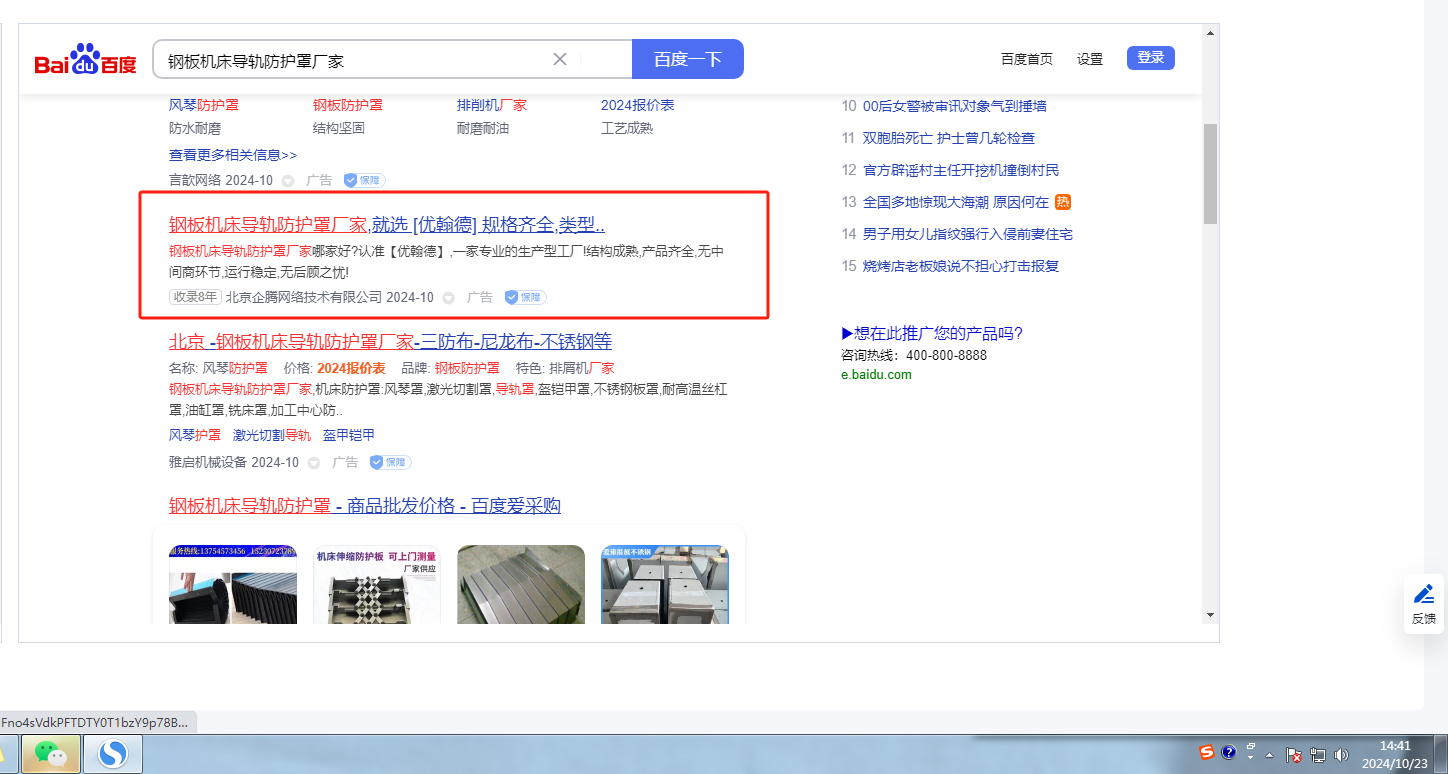Click the 保障 badge beside 北京企腾网络技术有限公司
This screenshot has width=1448, height=774.
click(525, 297)
